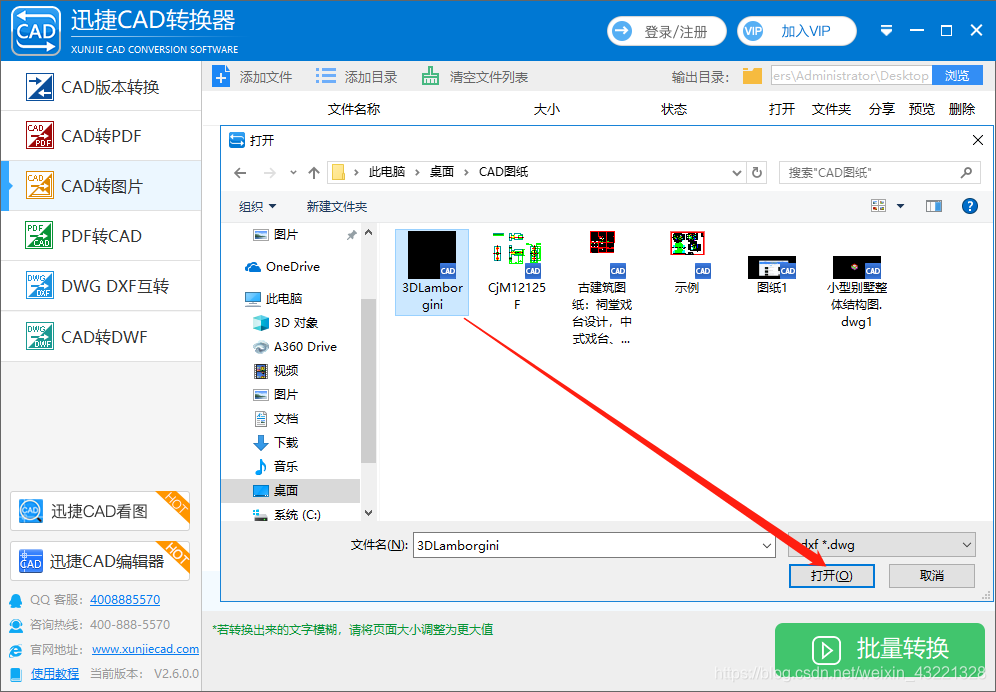Screen dimensions: 996x692
Task: Open www.xunjiecad.com website link
Action: pos(145,649)
